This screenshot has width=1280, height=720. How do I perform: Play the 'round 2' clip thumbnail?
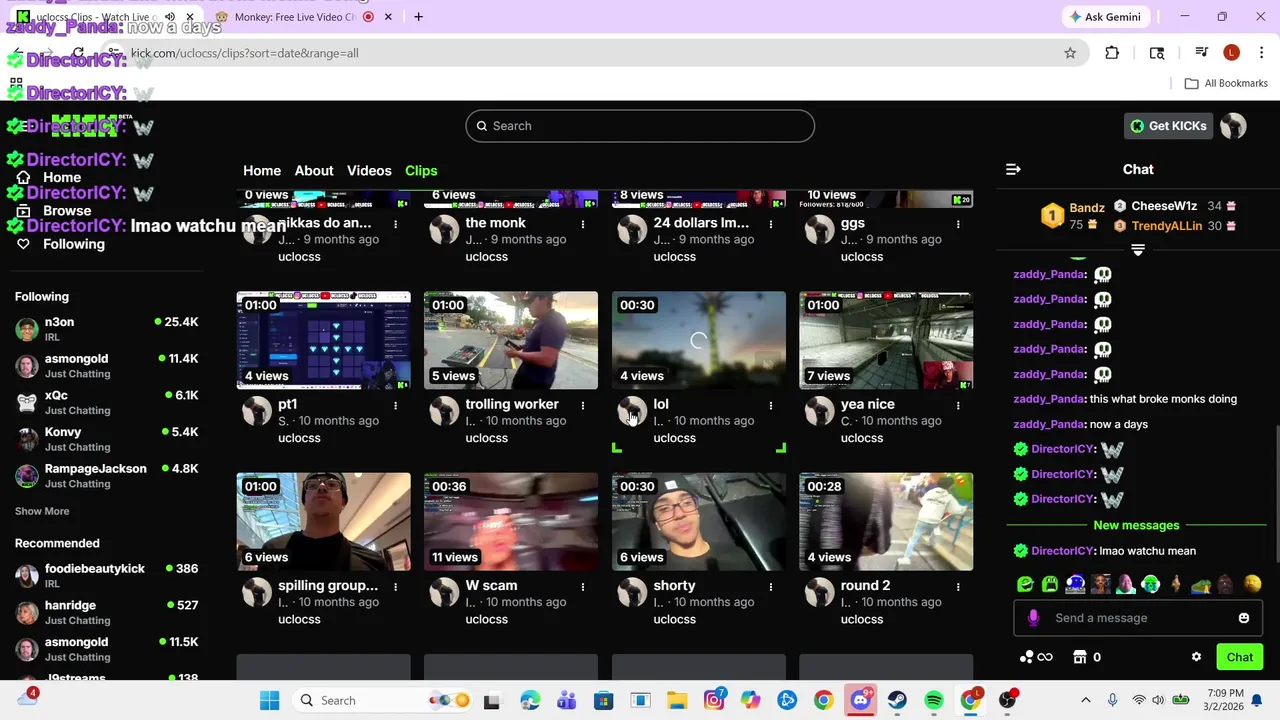(886, 522)
